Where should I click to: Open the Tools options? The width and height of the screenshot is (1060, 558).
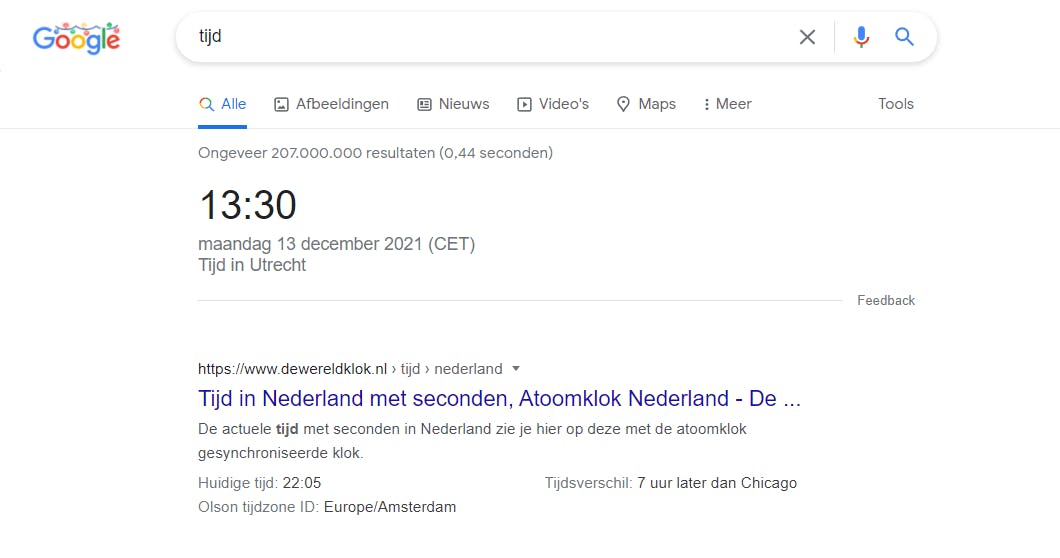pos(896,104)
